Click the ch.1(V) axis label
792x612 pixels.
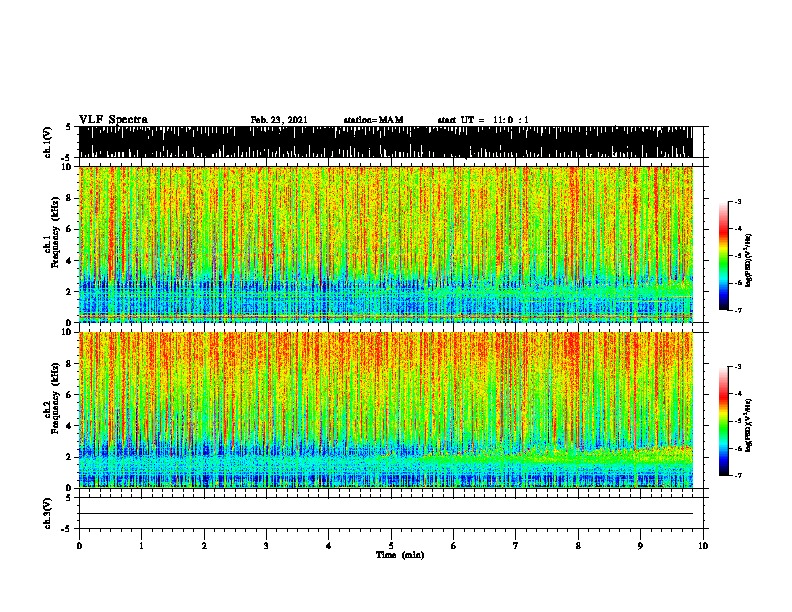point(48,142)
